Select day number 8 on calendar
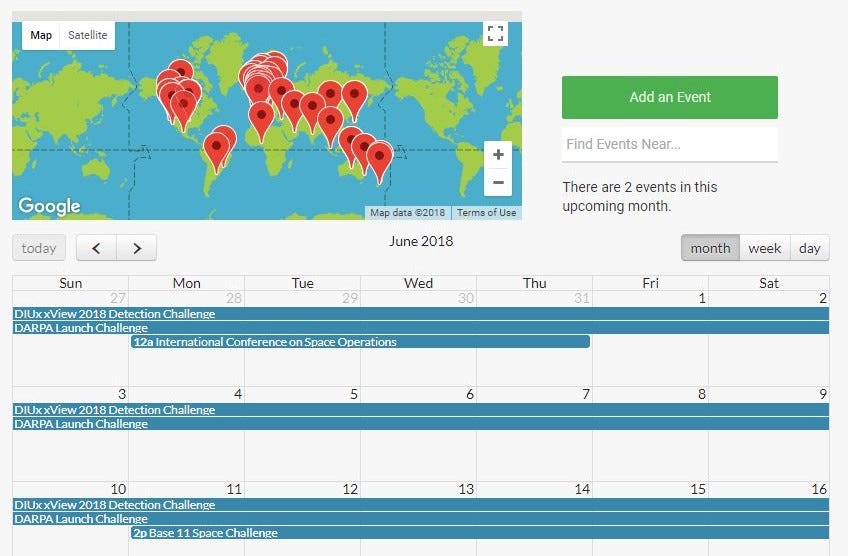 pos(701,394)
